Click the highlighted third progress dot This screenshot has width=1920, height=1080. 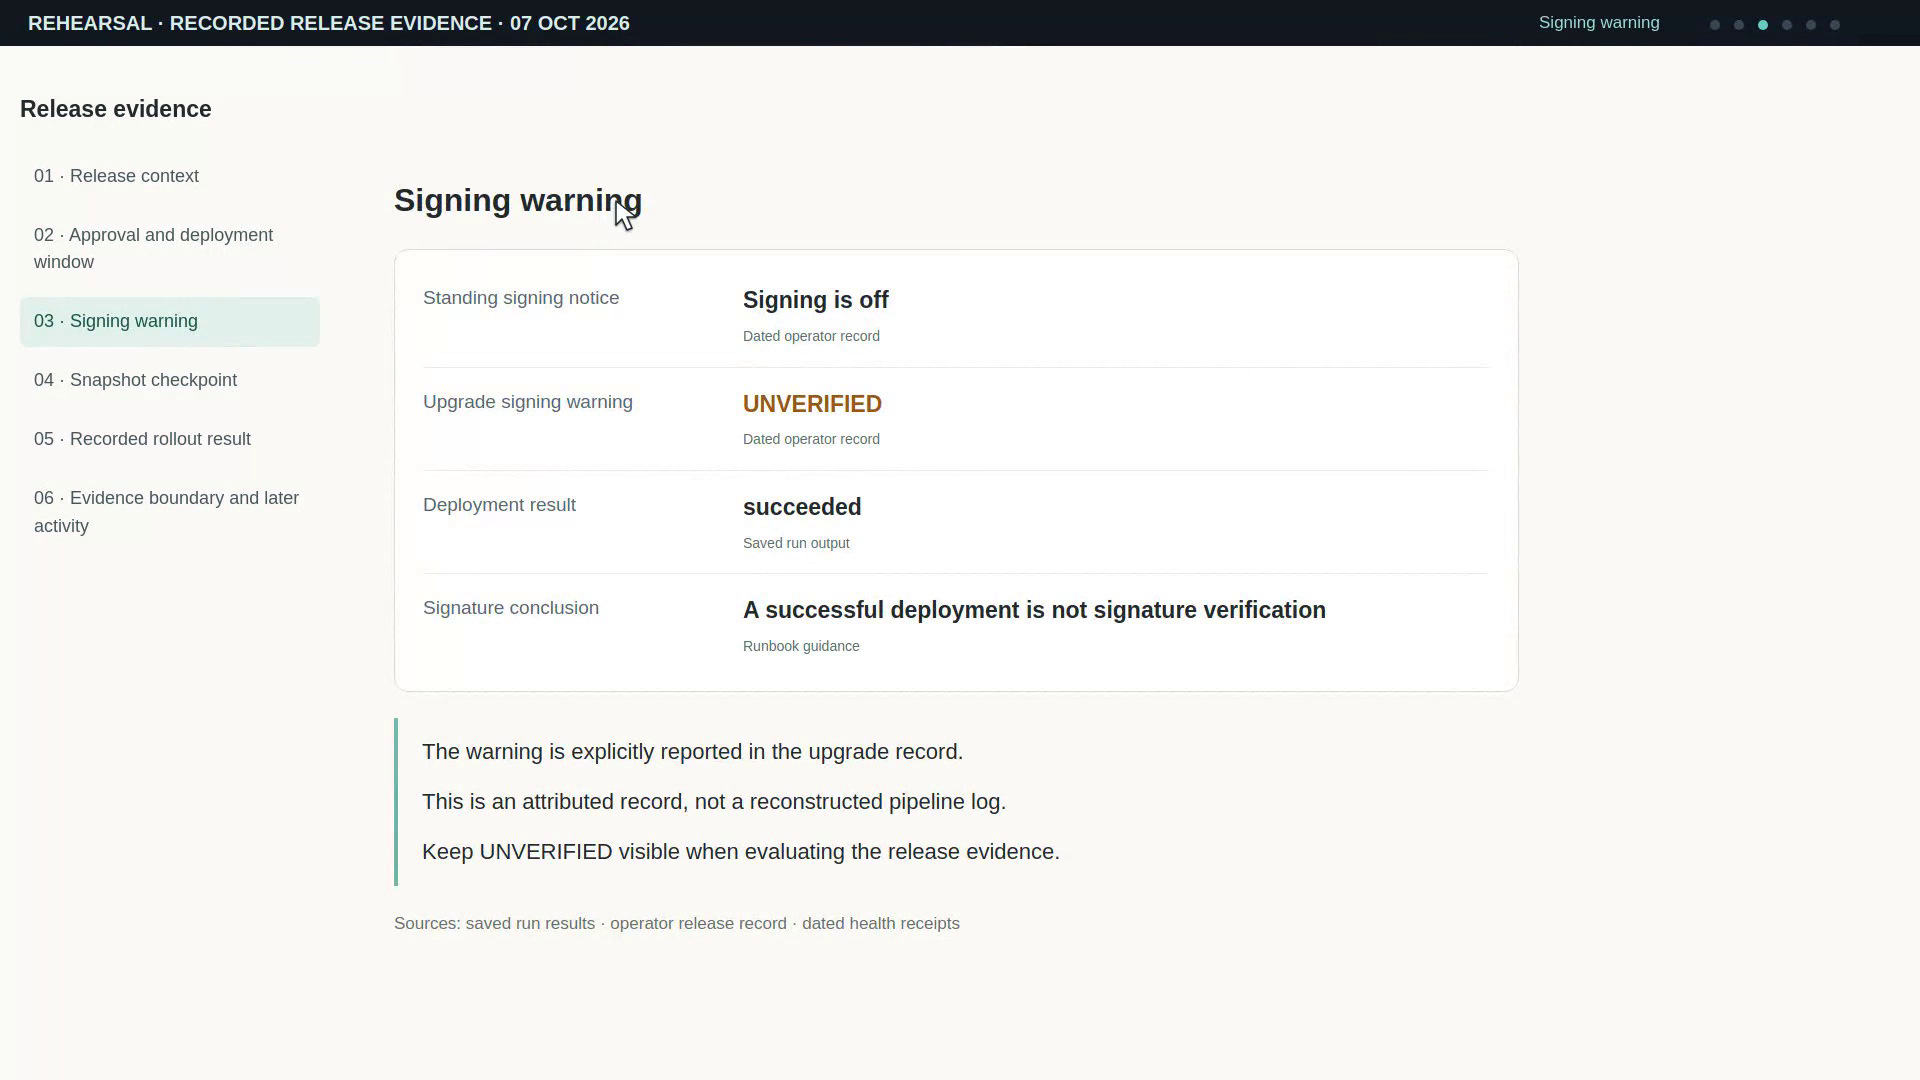coord(1763,25)
